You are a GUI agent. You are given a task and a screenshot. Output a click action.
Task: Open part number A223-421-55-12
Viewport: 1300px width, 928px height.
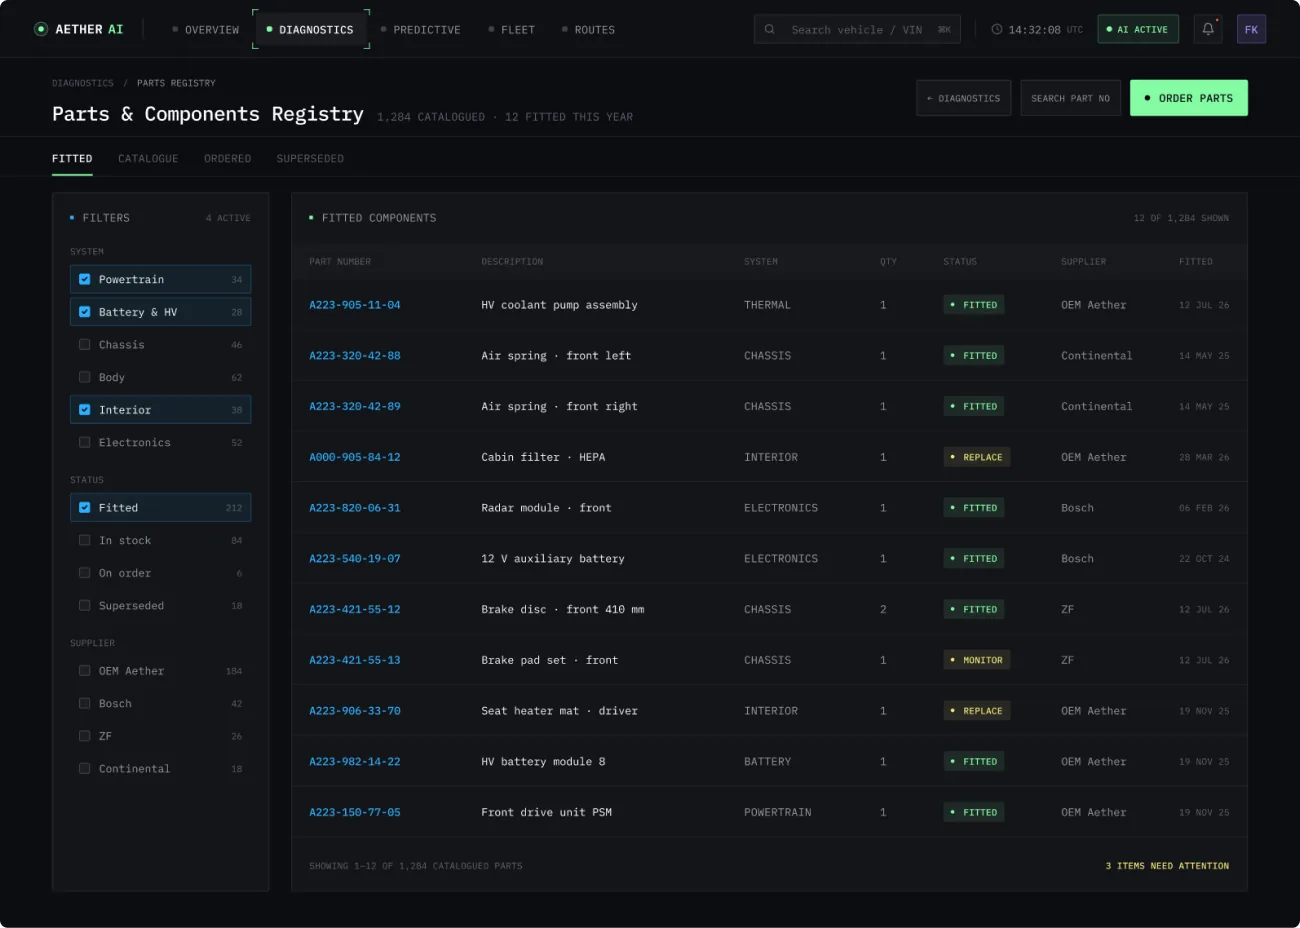pyautogui.click(x=355, y=609)
